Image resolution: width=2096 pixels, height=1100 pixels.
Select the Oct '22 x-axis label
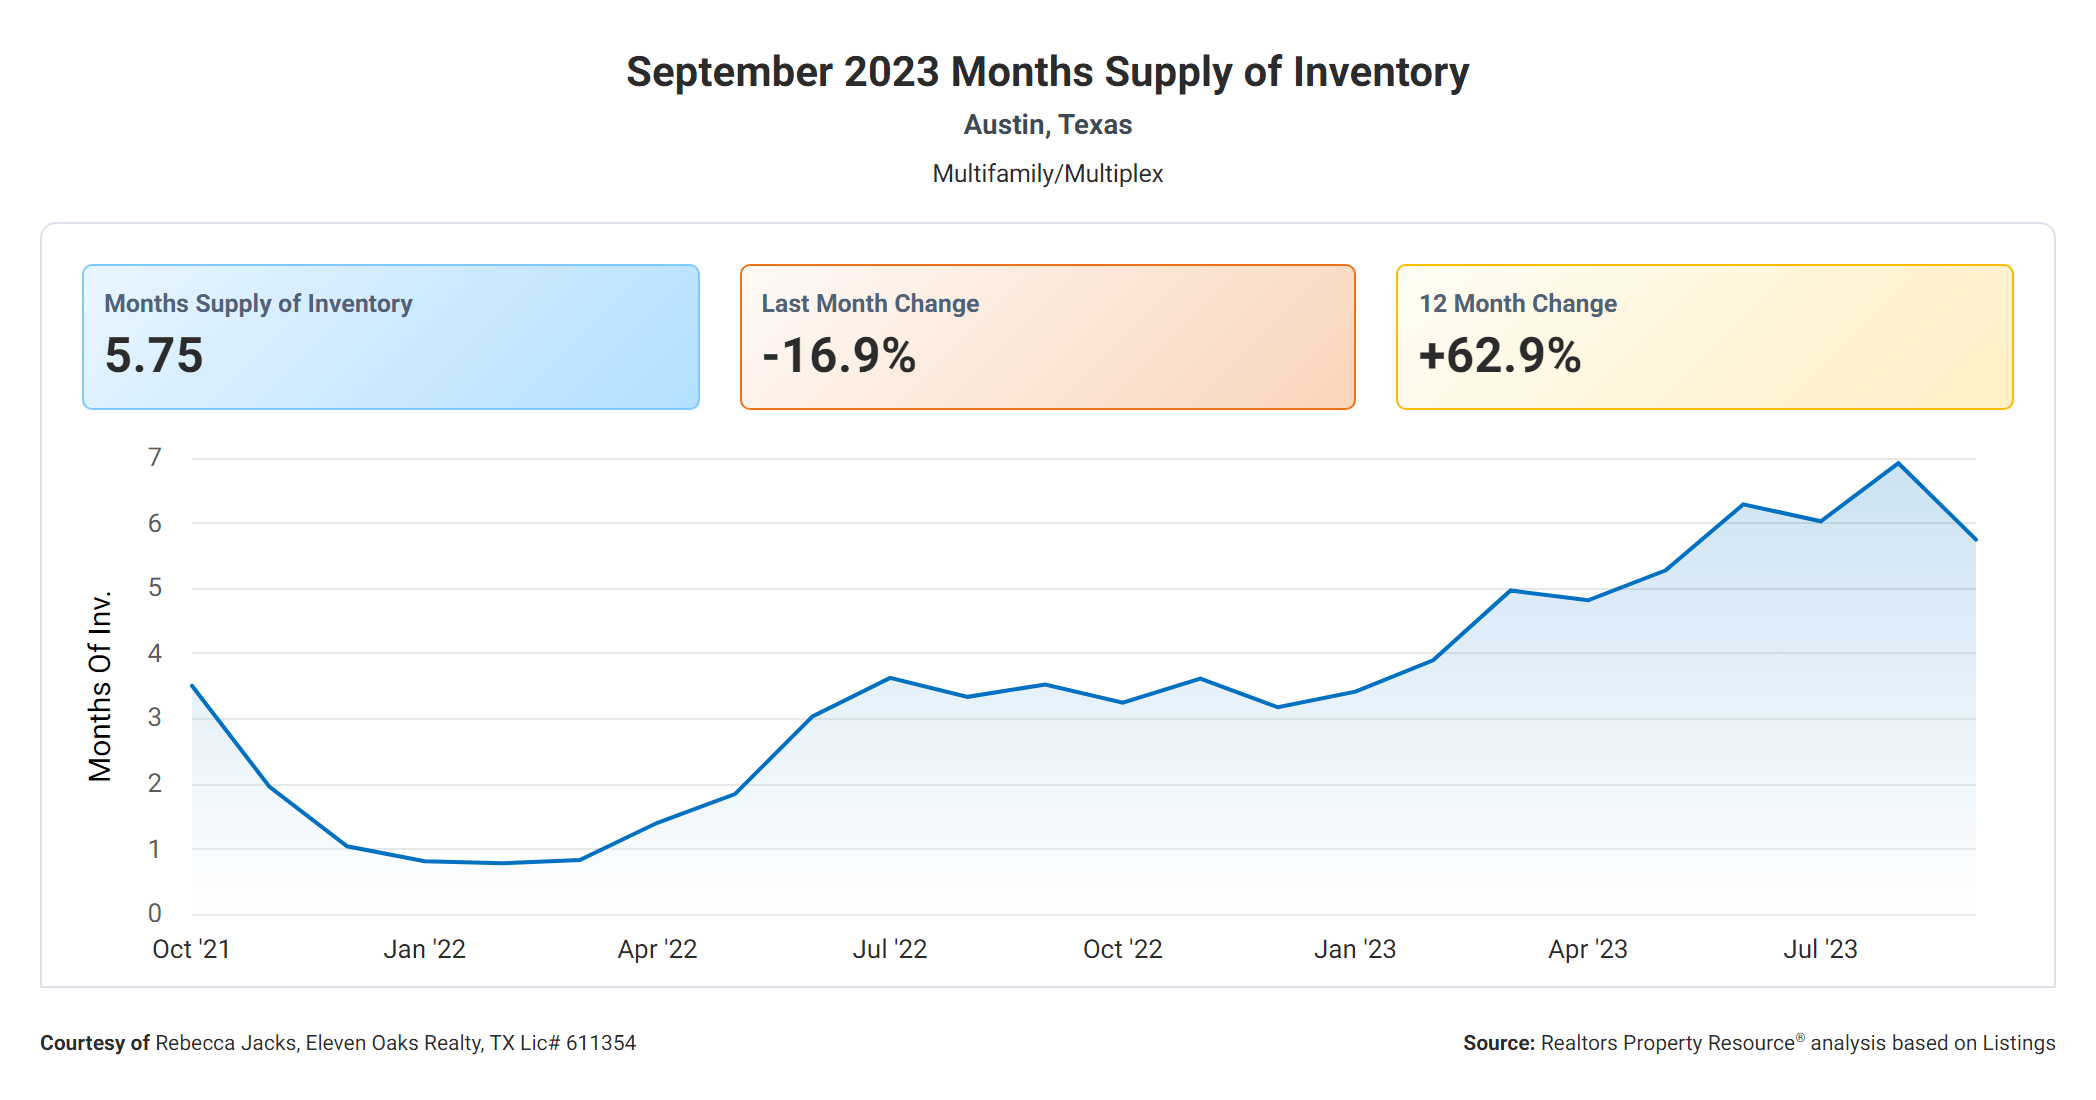tap(1123, 949)
